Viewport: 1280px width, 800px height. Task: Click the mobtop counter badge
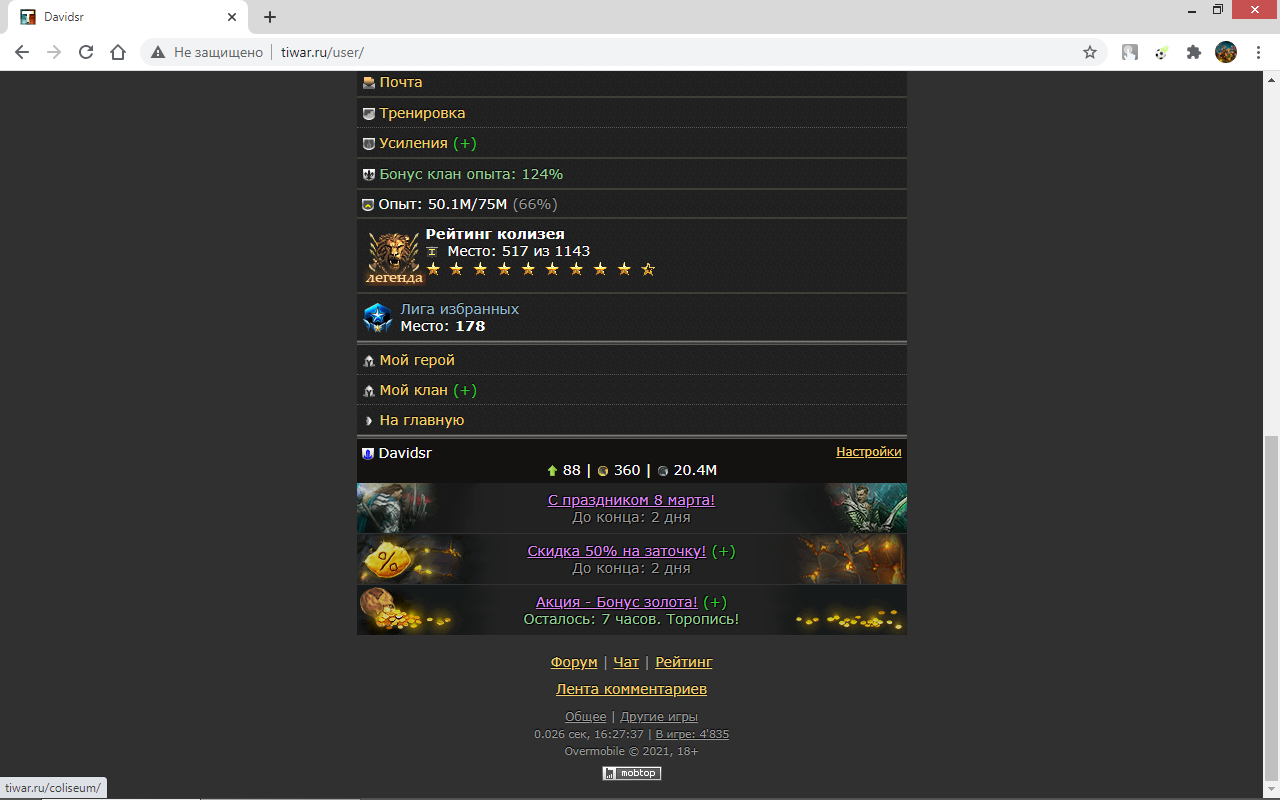[x=631, y=773]
